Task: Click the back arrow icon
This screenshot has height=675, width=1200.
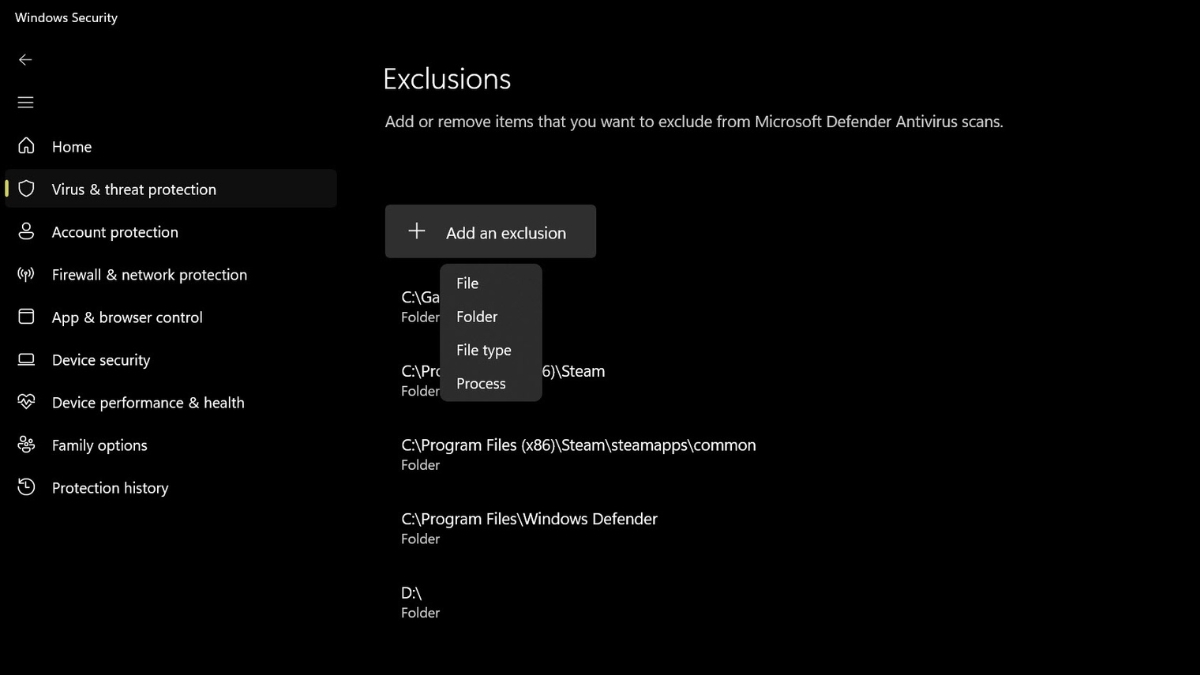Action: click(x=26, y=60)
